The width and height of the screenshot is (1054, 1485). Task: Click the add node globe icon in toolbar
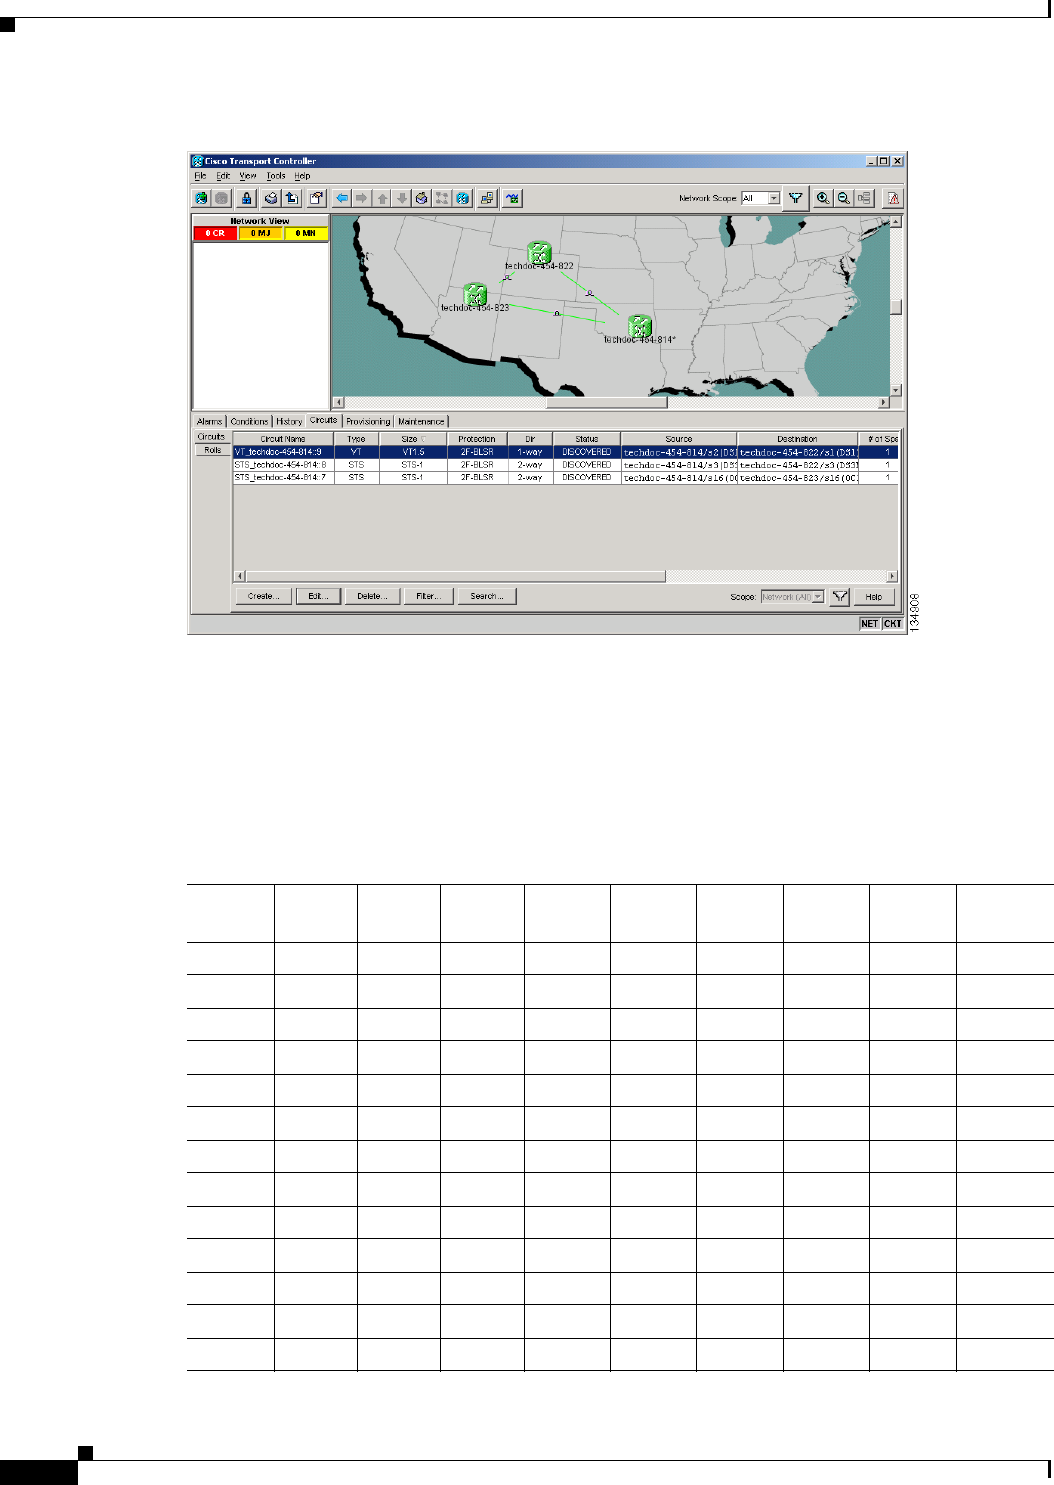click(201, 198)
